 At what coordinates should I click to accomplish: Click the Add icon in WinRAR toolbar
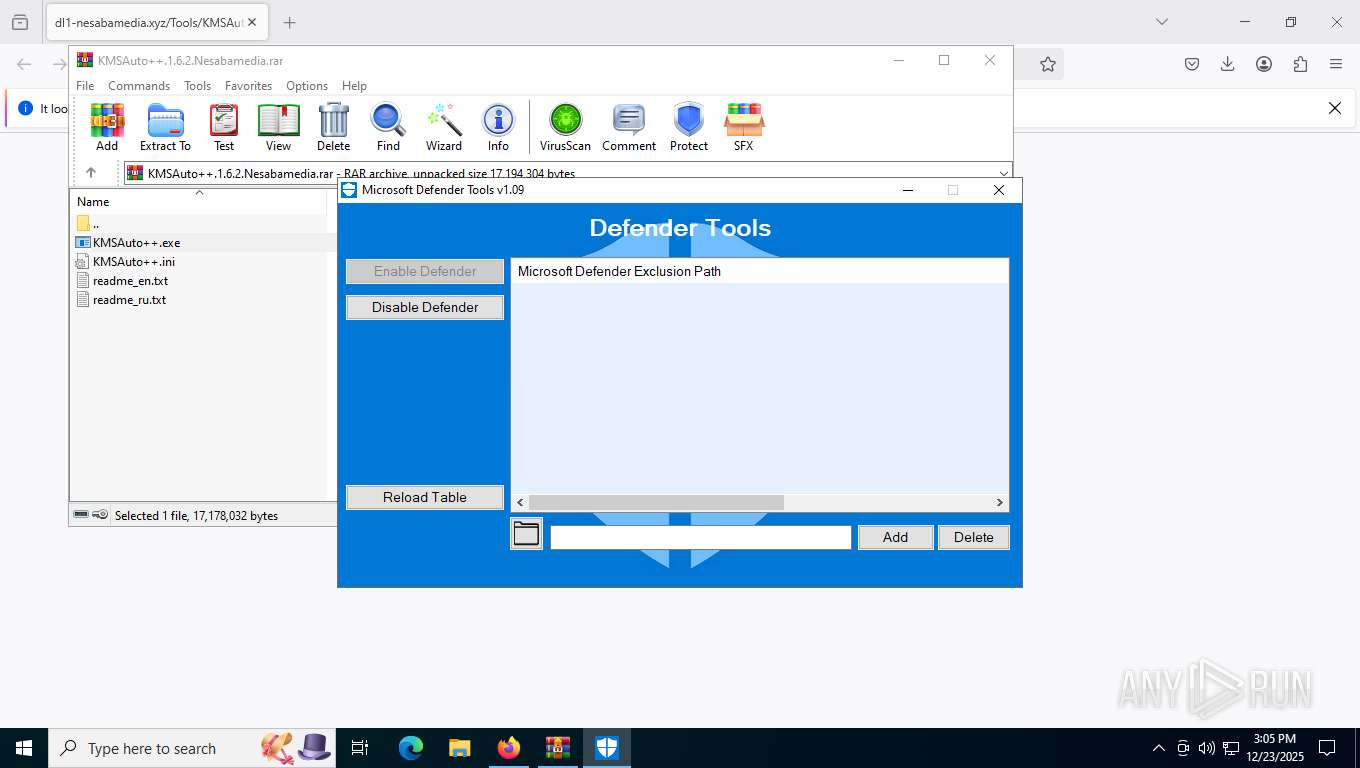point(107,127)
